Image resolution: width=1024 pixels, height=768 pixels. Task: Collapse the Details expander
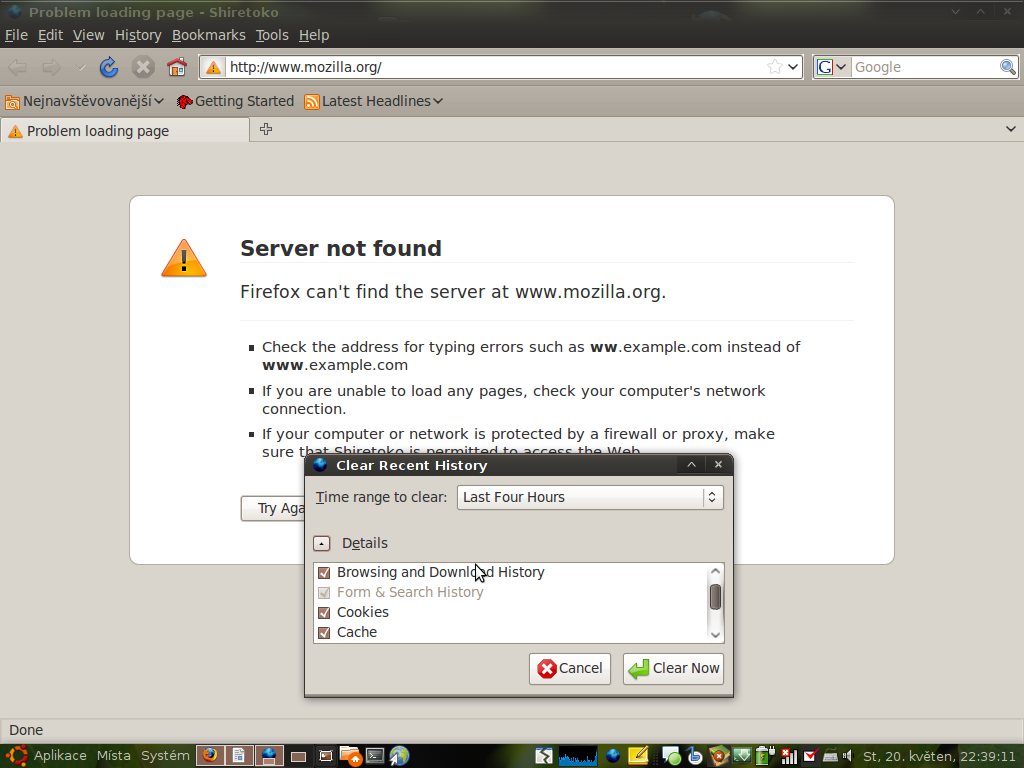(x=321, y=543)
